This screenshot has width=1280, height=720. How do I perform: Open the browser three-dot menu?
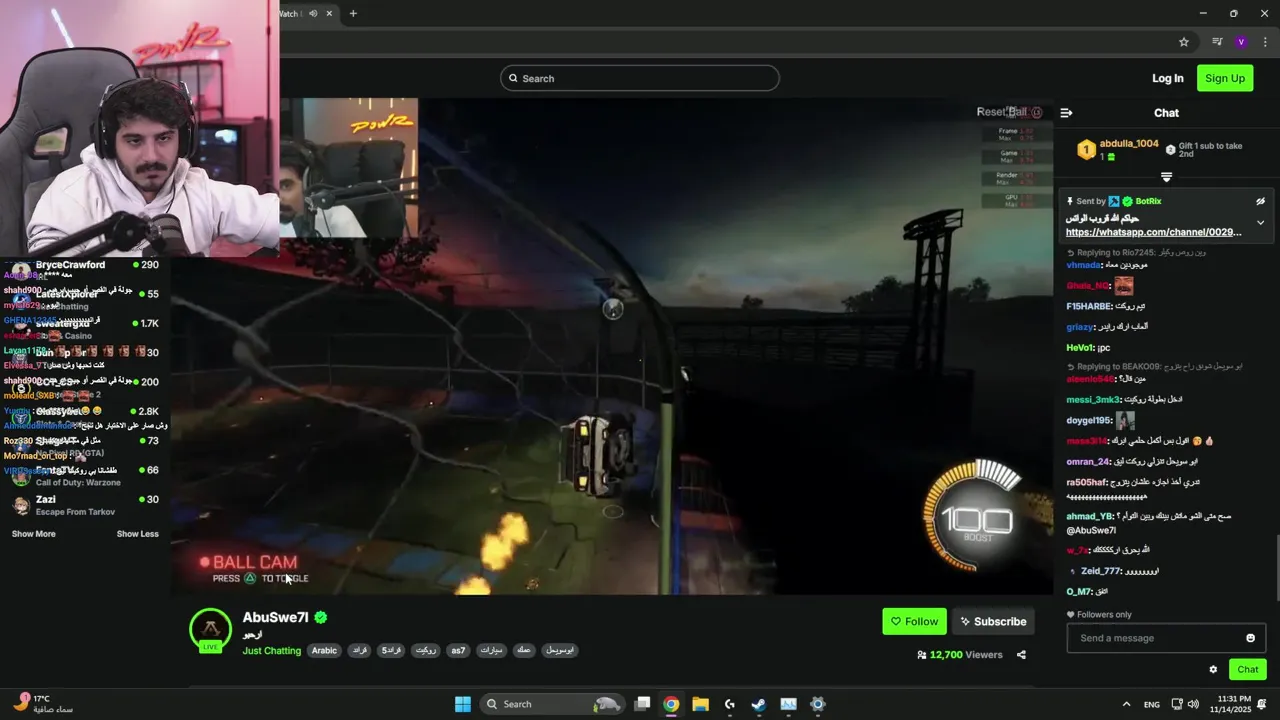coord(1266,42)
